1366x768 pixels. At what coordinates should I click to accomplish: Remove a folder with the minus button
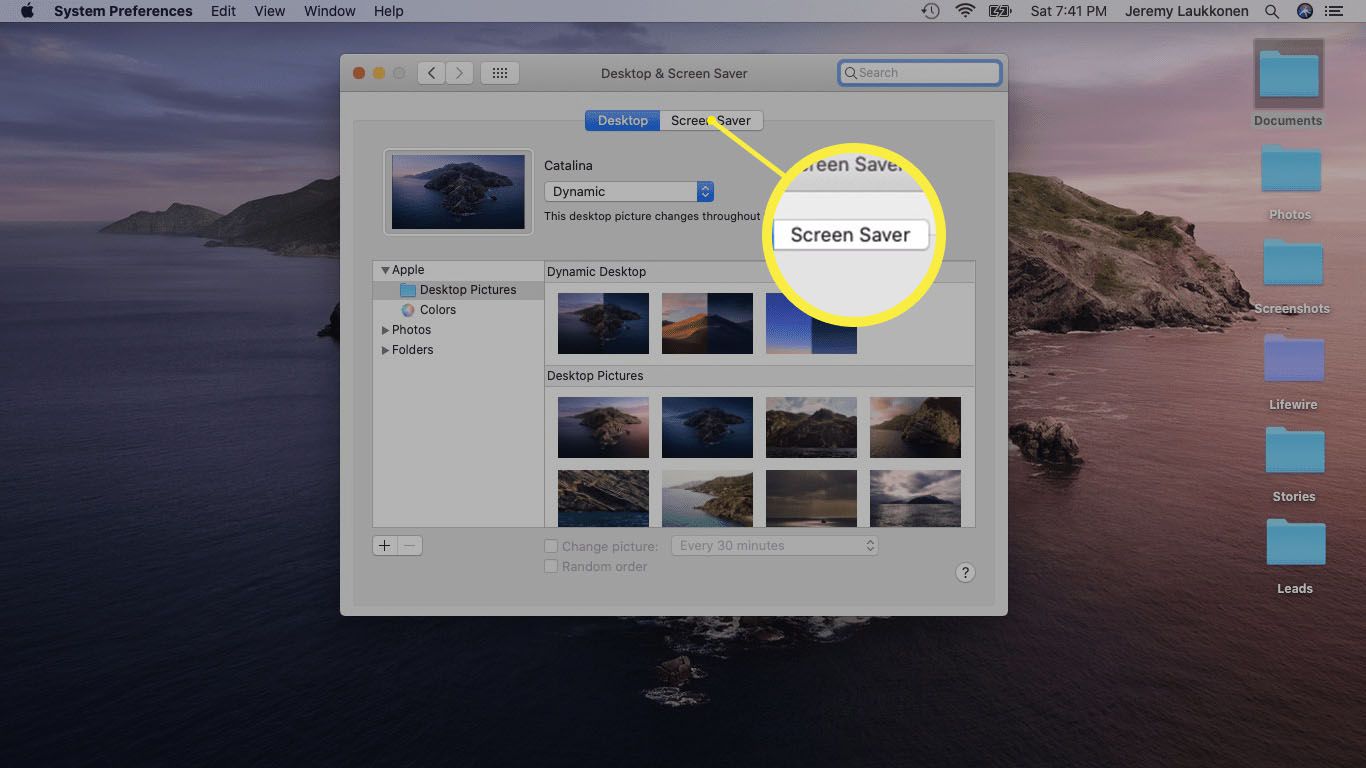[410, 546]
